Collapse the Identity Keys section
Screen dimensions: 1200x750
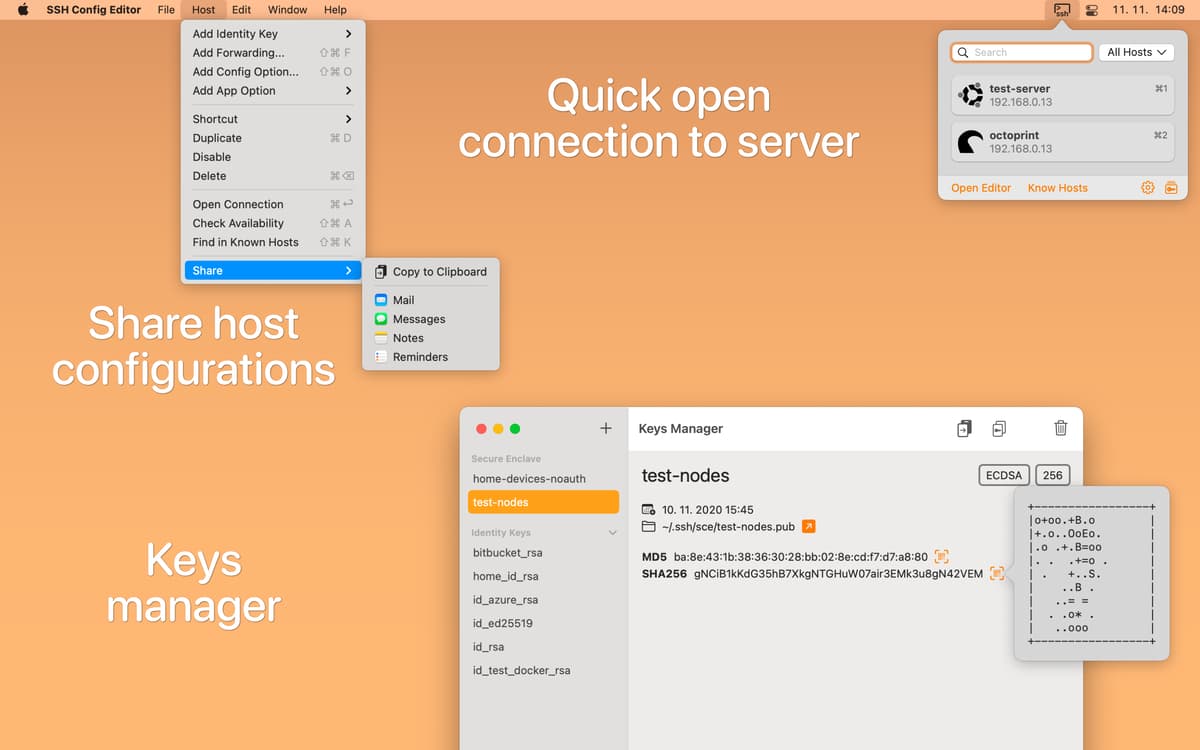tap(612, 533)
